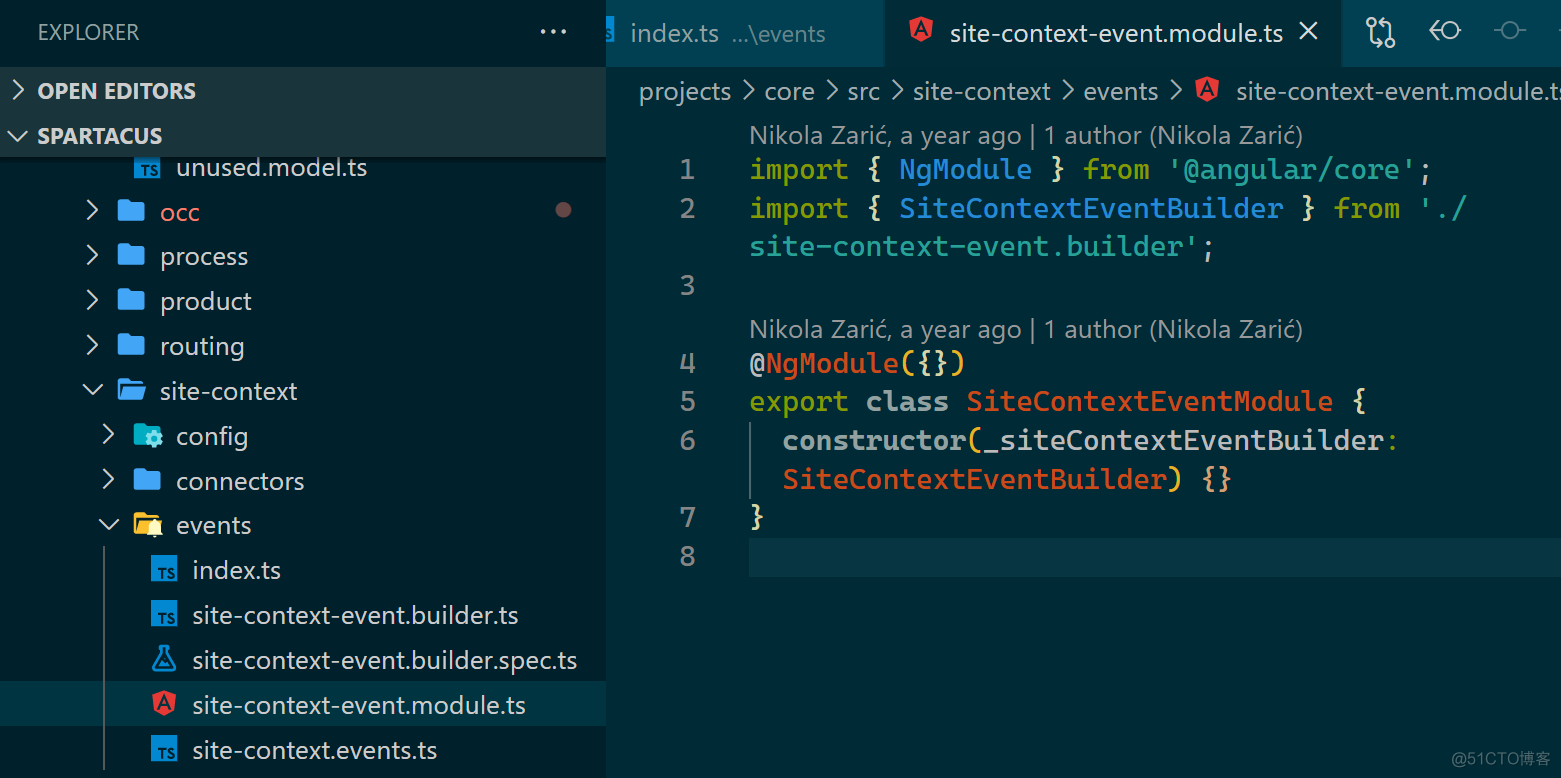This screenshot has width=1561, height=778.
Task: Click line number 1 in the gutter
Action: pos(687,170)
